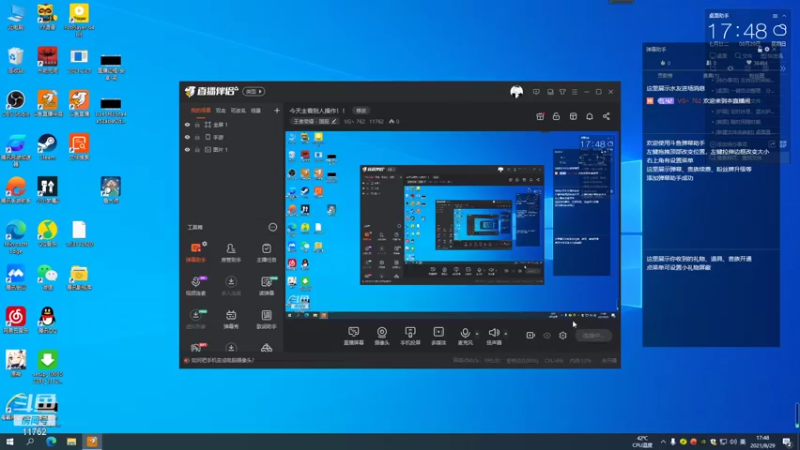Click the stream preview canvas
Image resolution: width=800 pixels, height=450 pixels.
(x=452, y=225)
